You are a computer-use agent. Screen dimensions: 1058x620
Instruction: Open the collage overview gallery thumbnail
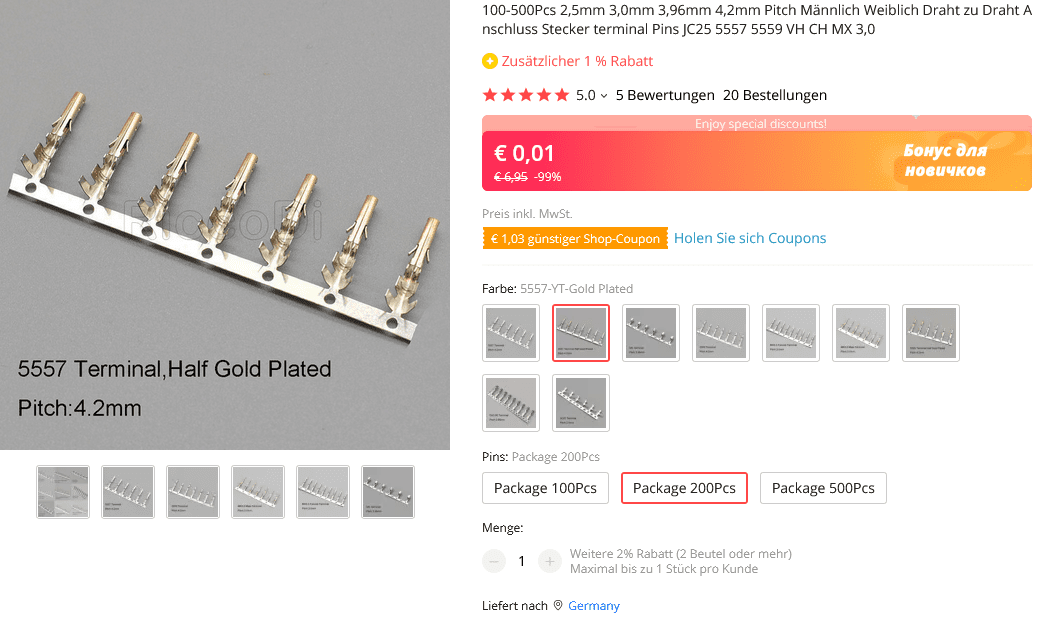(x=63, y=492)
